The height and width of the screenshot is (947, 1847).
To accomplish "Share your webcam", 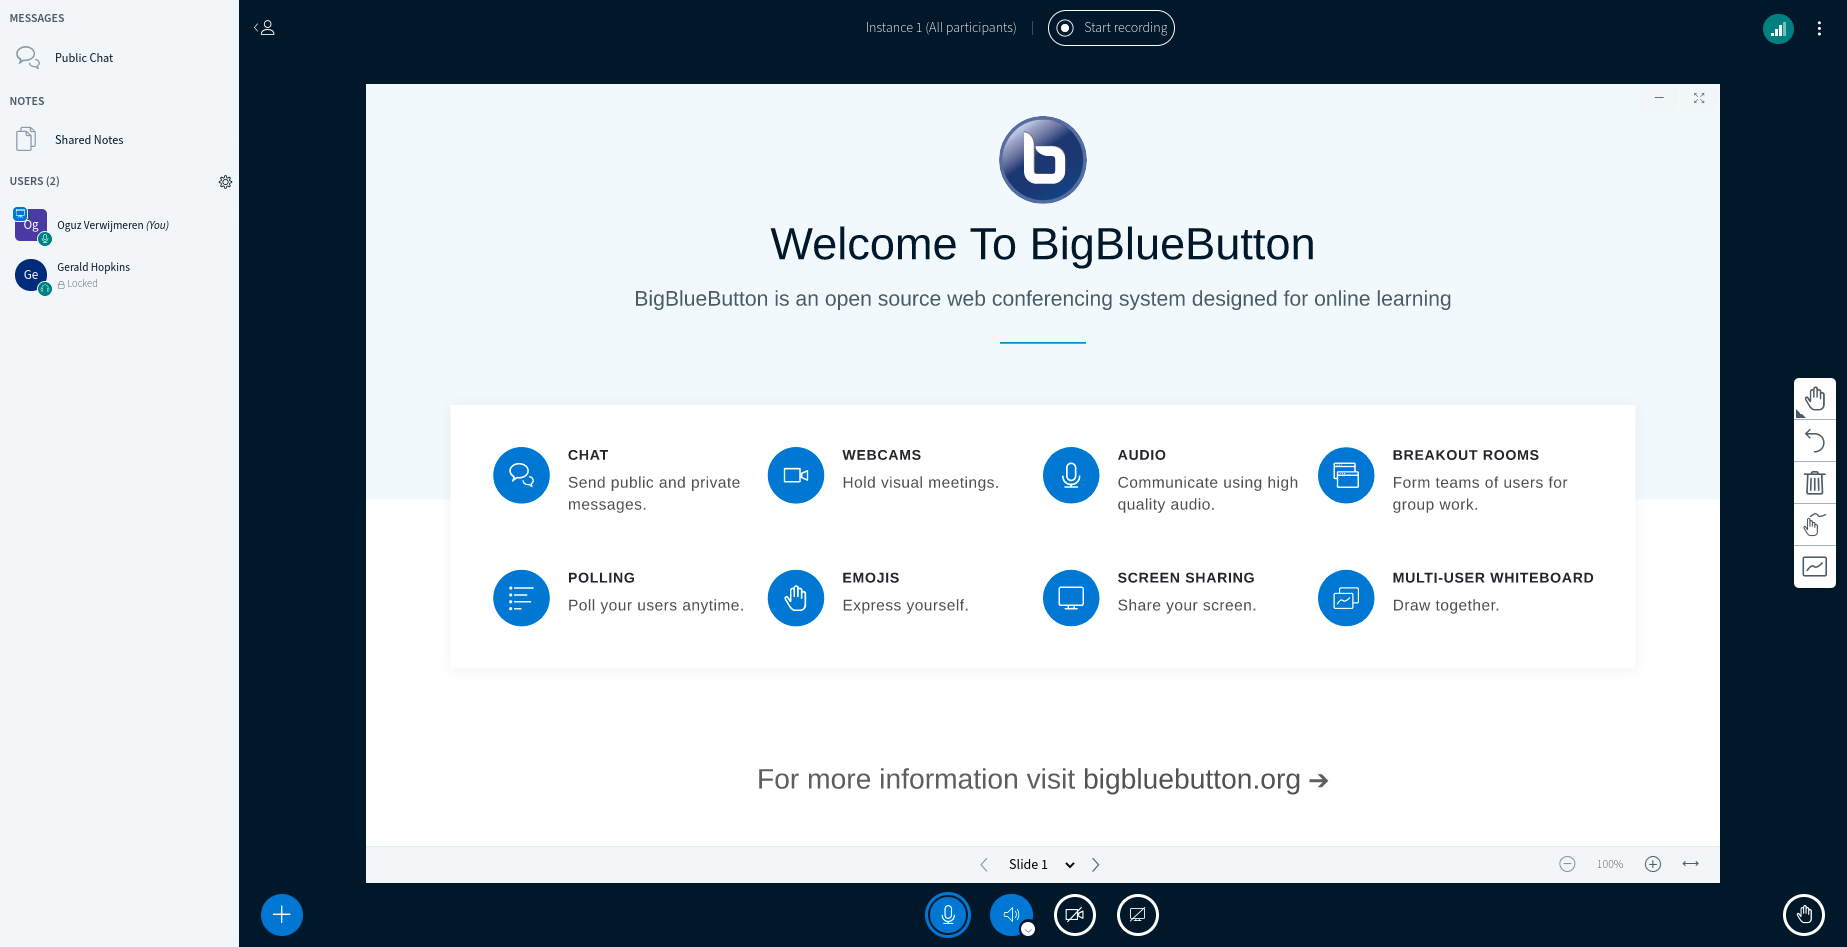I will tap(1075, 915).
